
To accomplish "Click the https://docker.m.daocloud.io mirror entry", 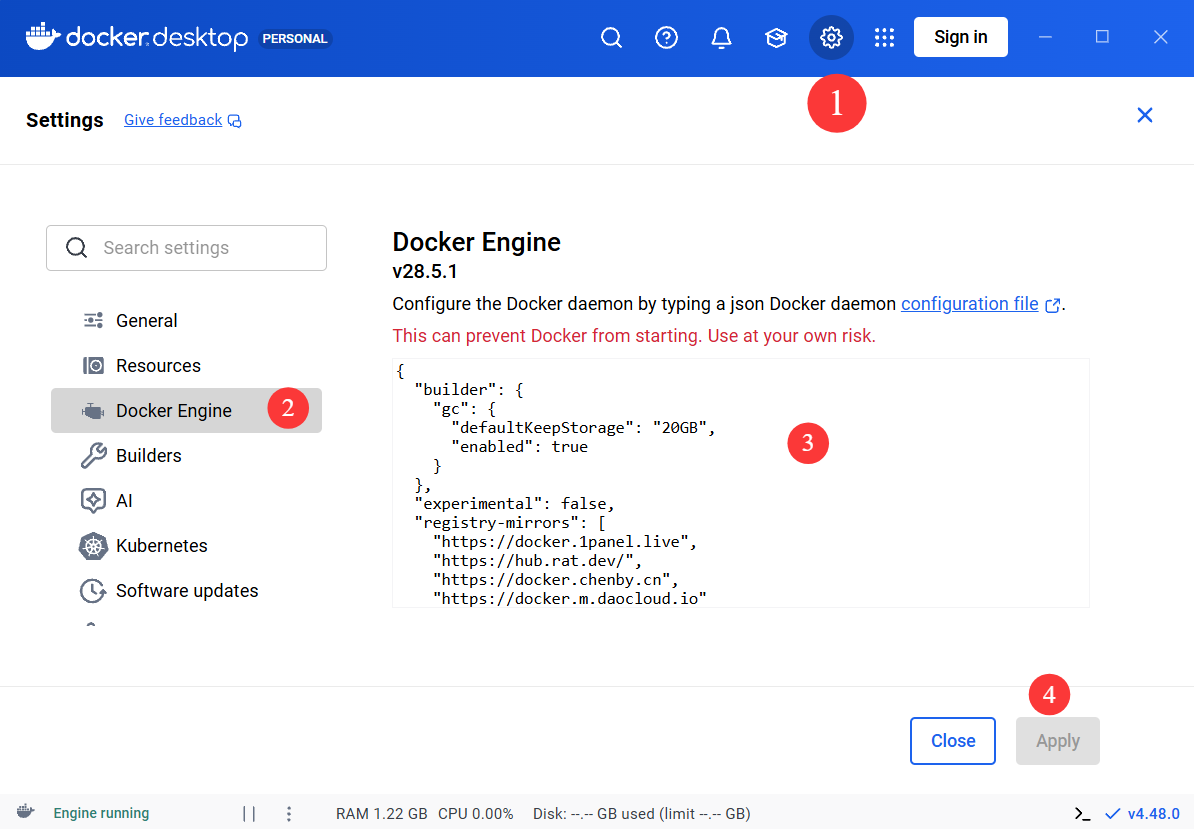I will pyautogui.click(x=570, y=598).
